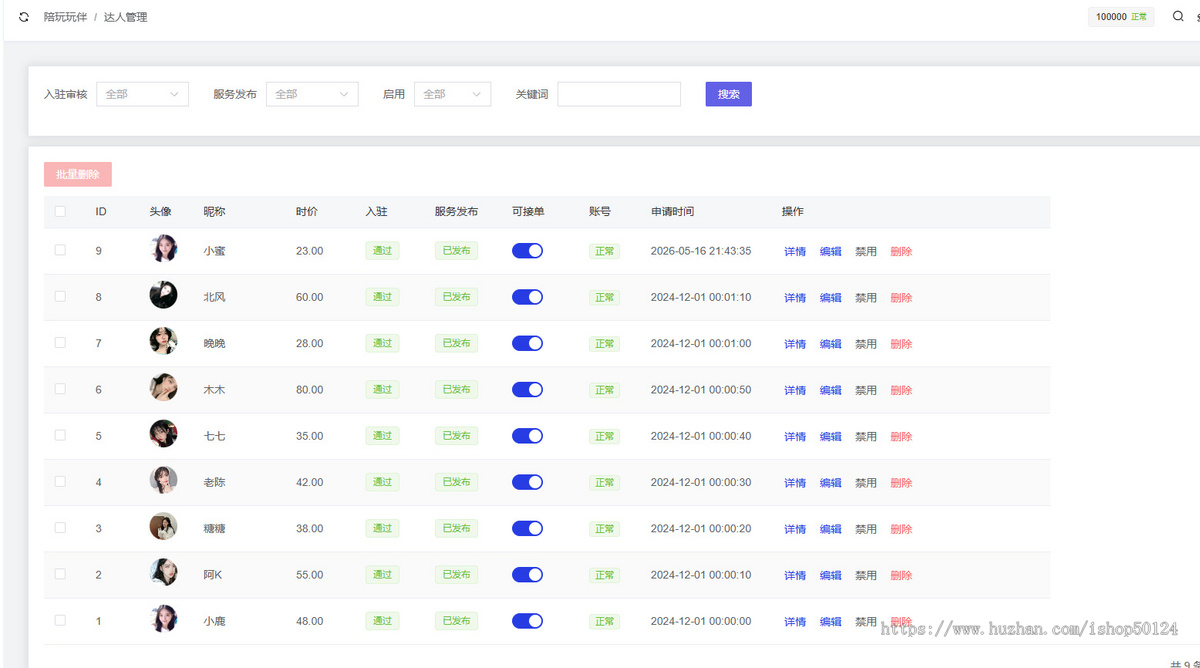
Task: Click the avatar thumbnail of 北风
Action: (x=163, y=295)
